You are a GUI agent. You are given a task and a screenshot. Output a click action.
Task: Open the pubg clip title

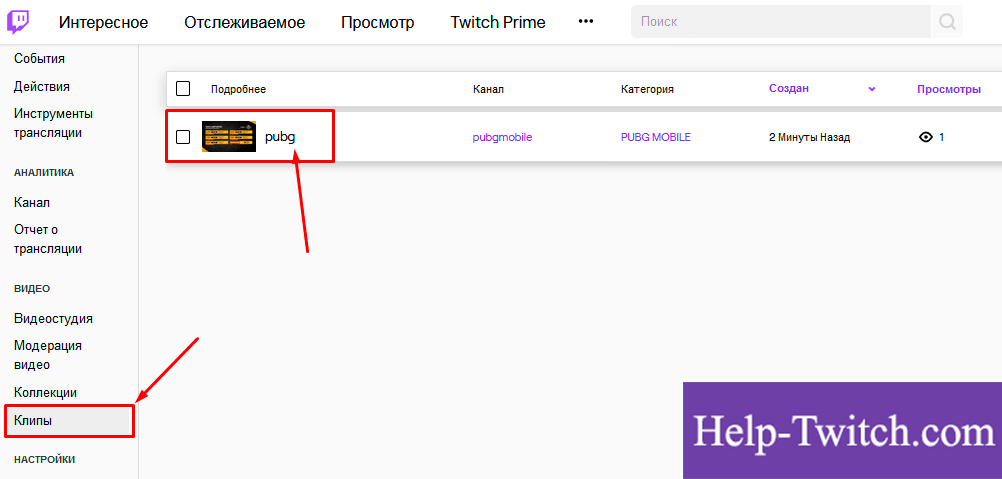tap(281, 137)
